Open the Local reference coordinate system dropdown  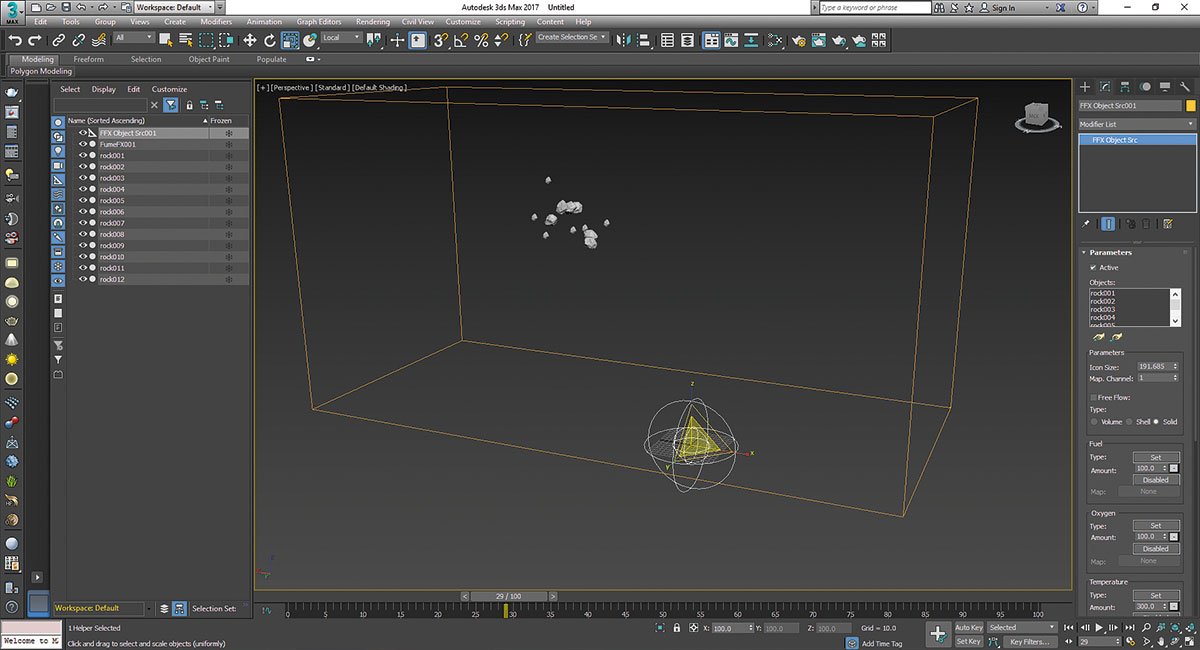click(x=341, y=38)
